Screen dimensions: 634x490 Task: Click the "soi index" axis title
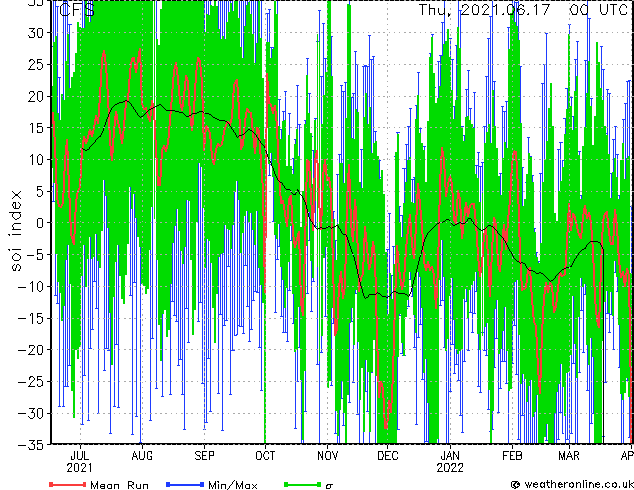15,231
